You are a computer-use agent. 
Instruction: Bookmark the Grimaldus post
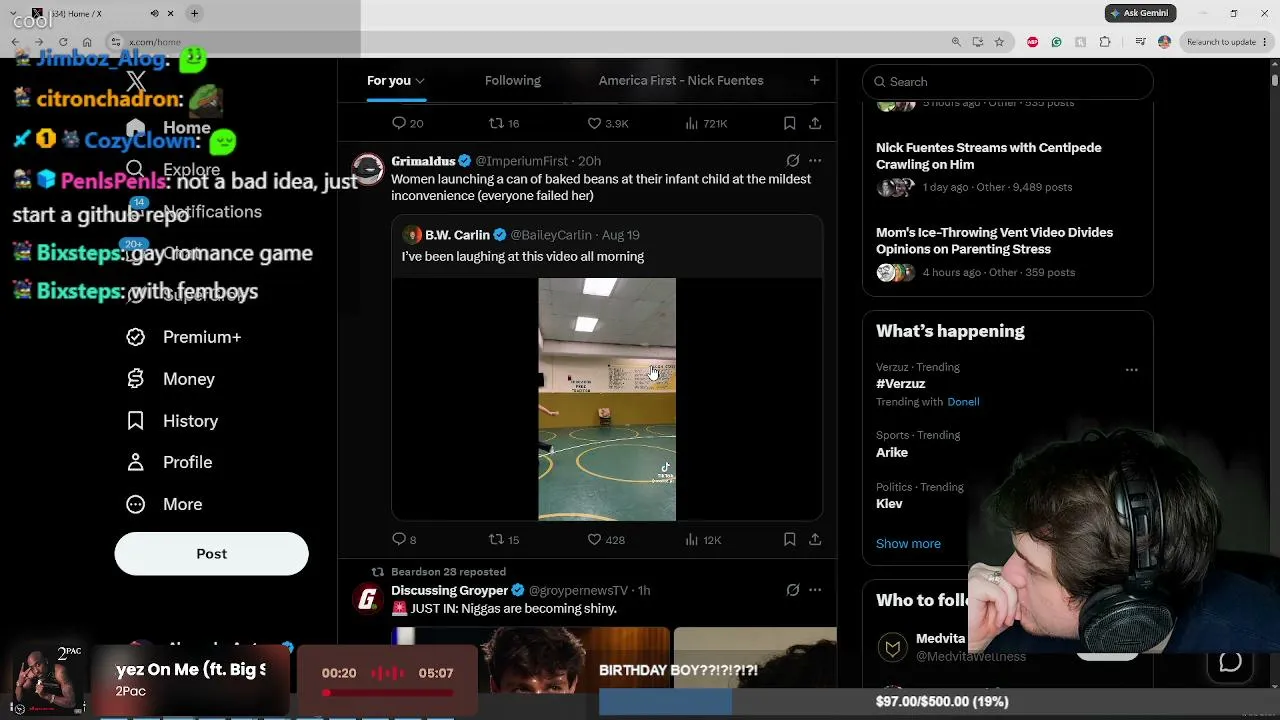[789, 540]
